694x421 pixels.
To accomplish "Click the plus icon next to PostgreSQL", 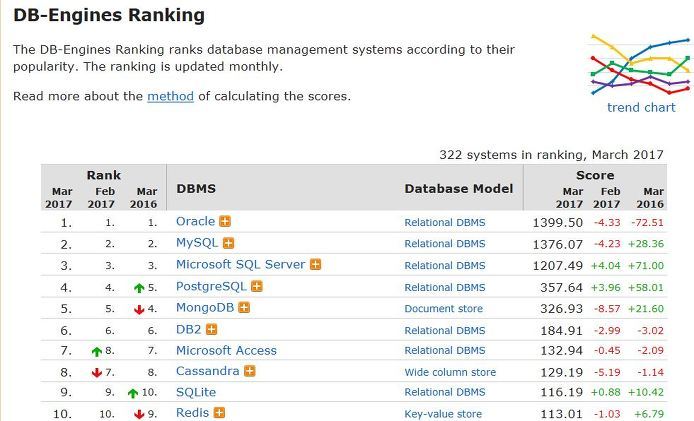I will 257,286.
